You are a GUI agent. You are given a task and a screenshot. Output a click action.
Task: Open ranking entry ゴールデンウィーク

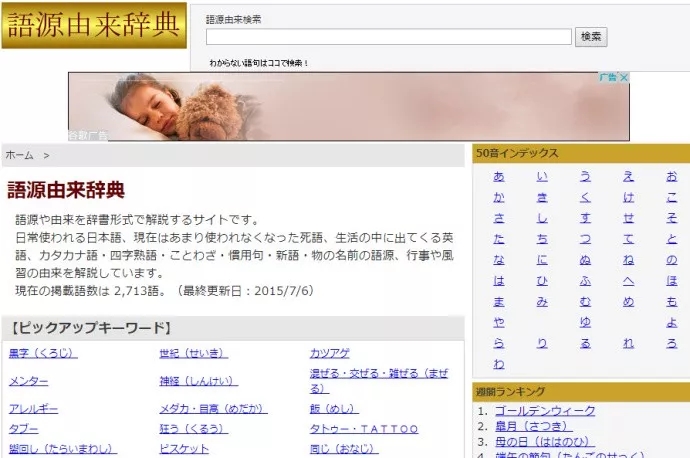[x=545, y=411]
